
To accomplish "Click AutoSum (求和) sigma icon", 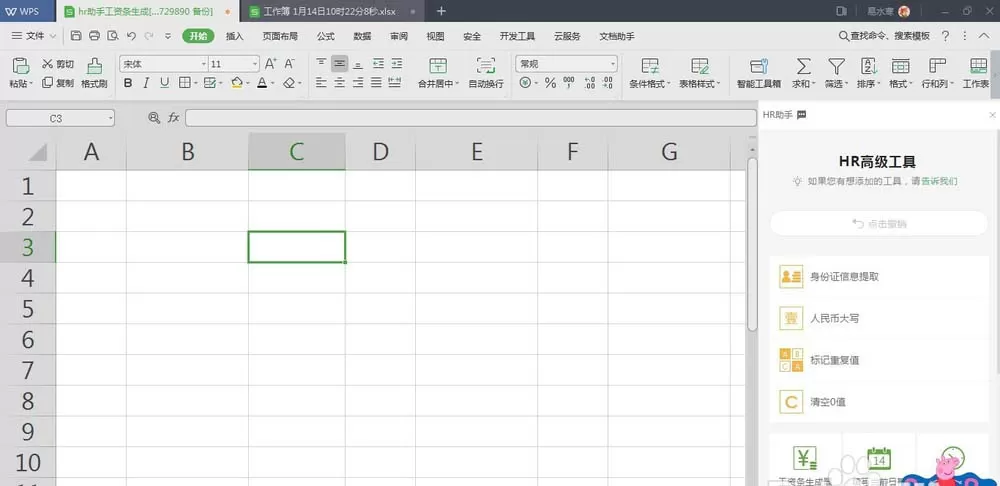I will (x=804, y=66).
